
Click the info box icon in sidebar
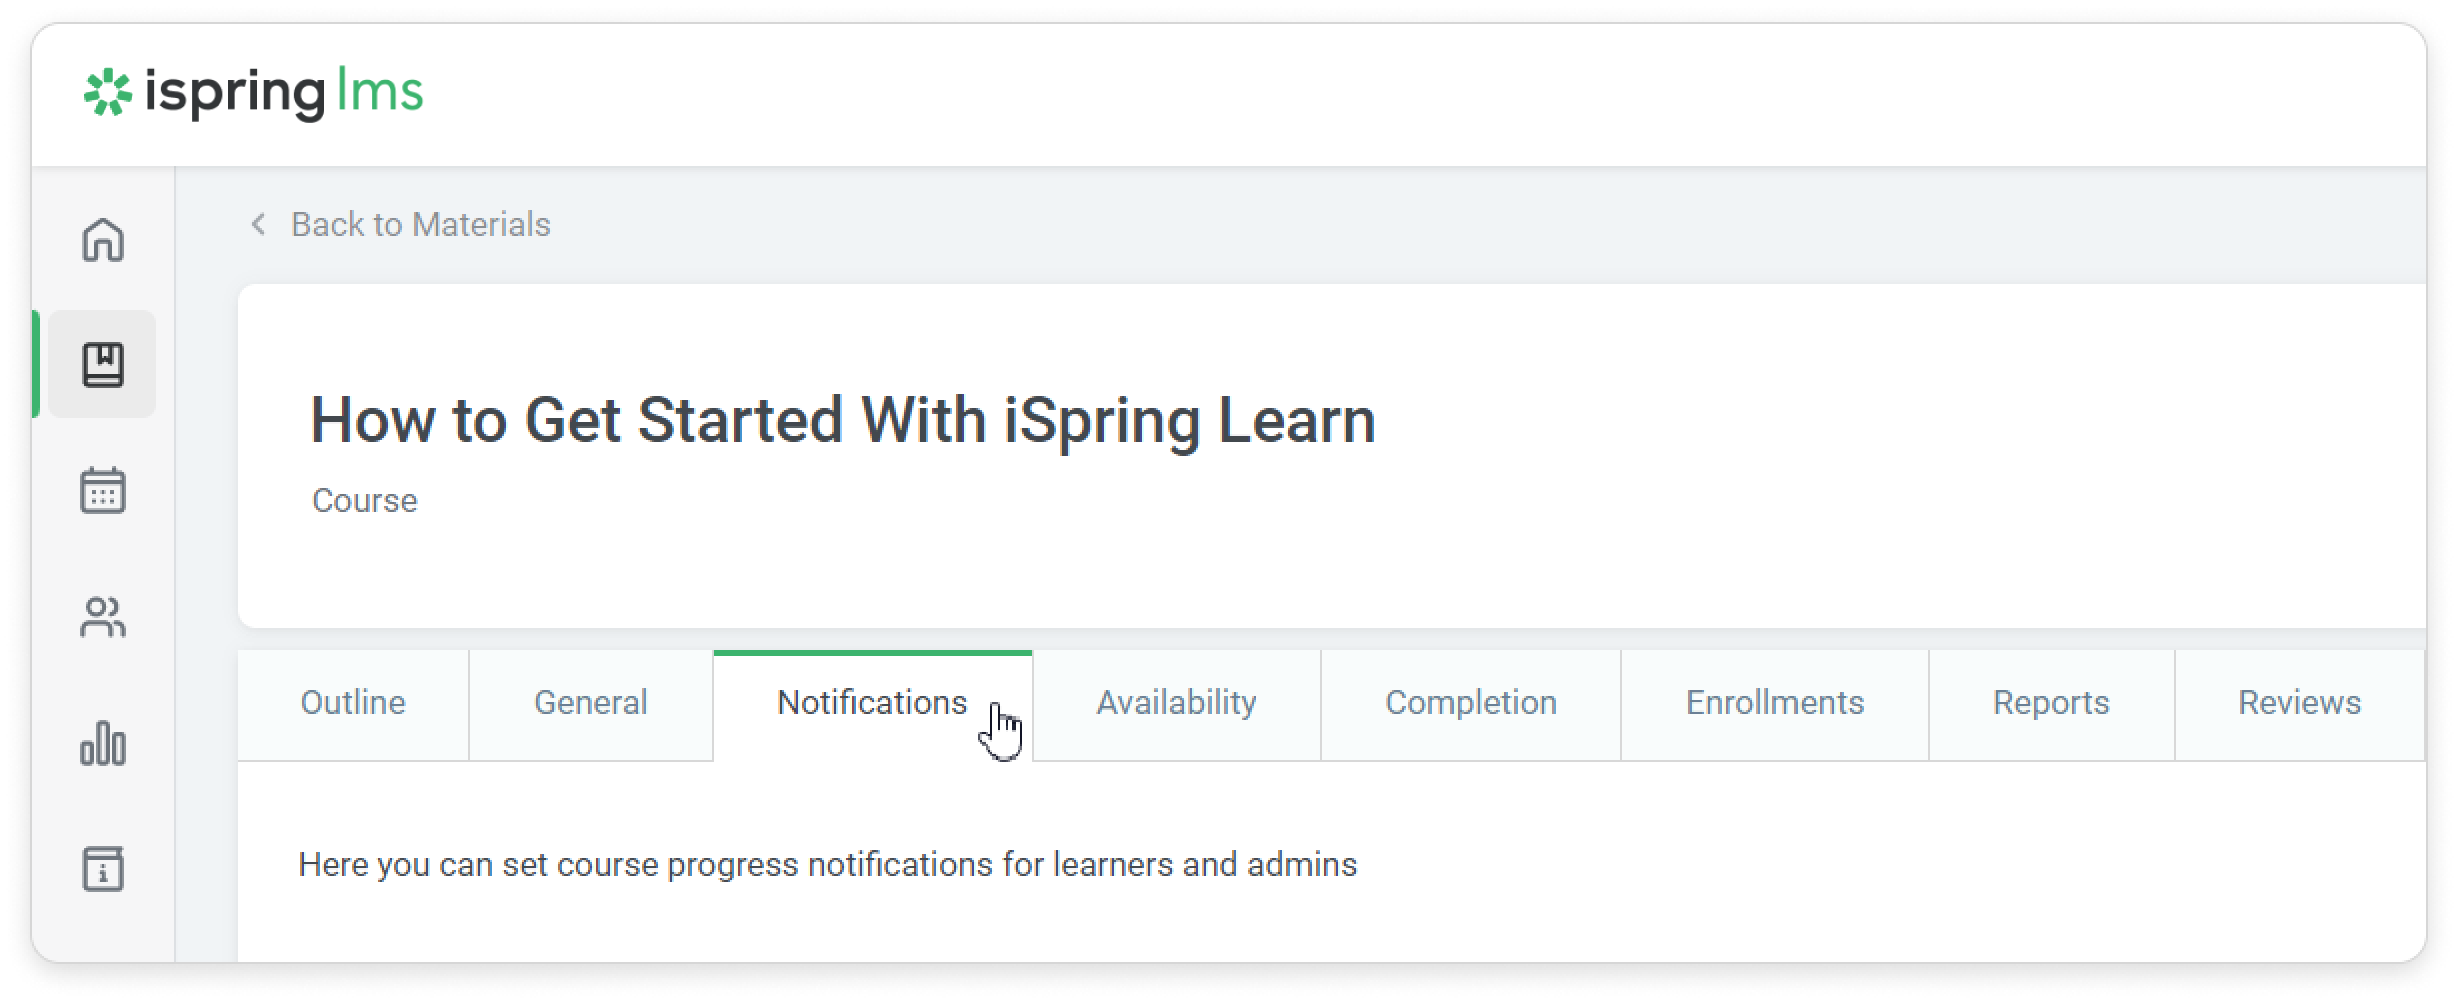pyautogui.click(x=103, y=868)
